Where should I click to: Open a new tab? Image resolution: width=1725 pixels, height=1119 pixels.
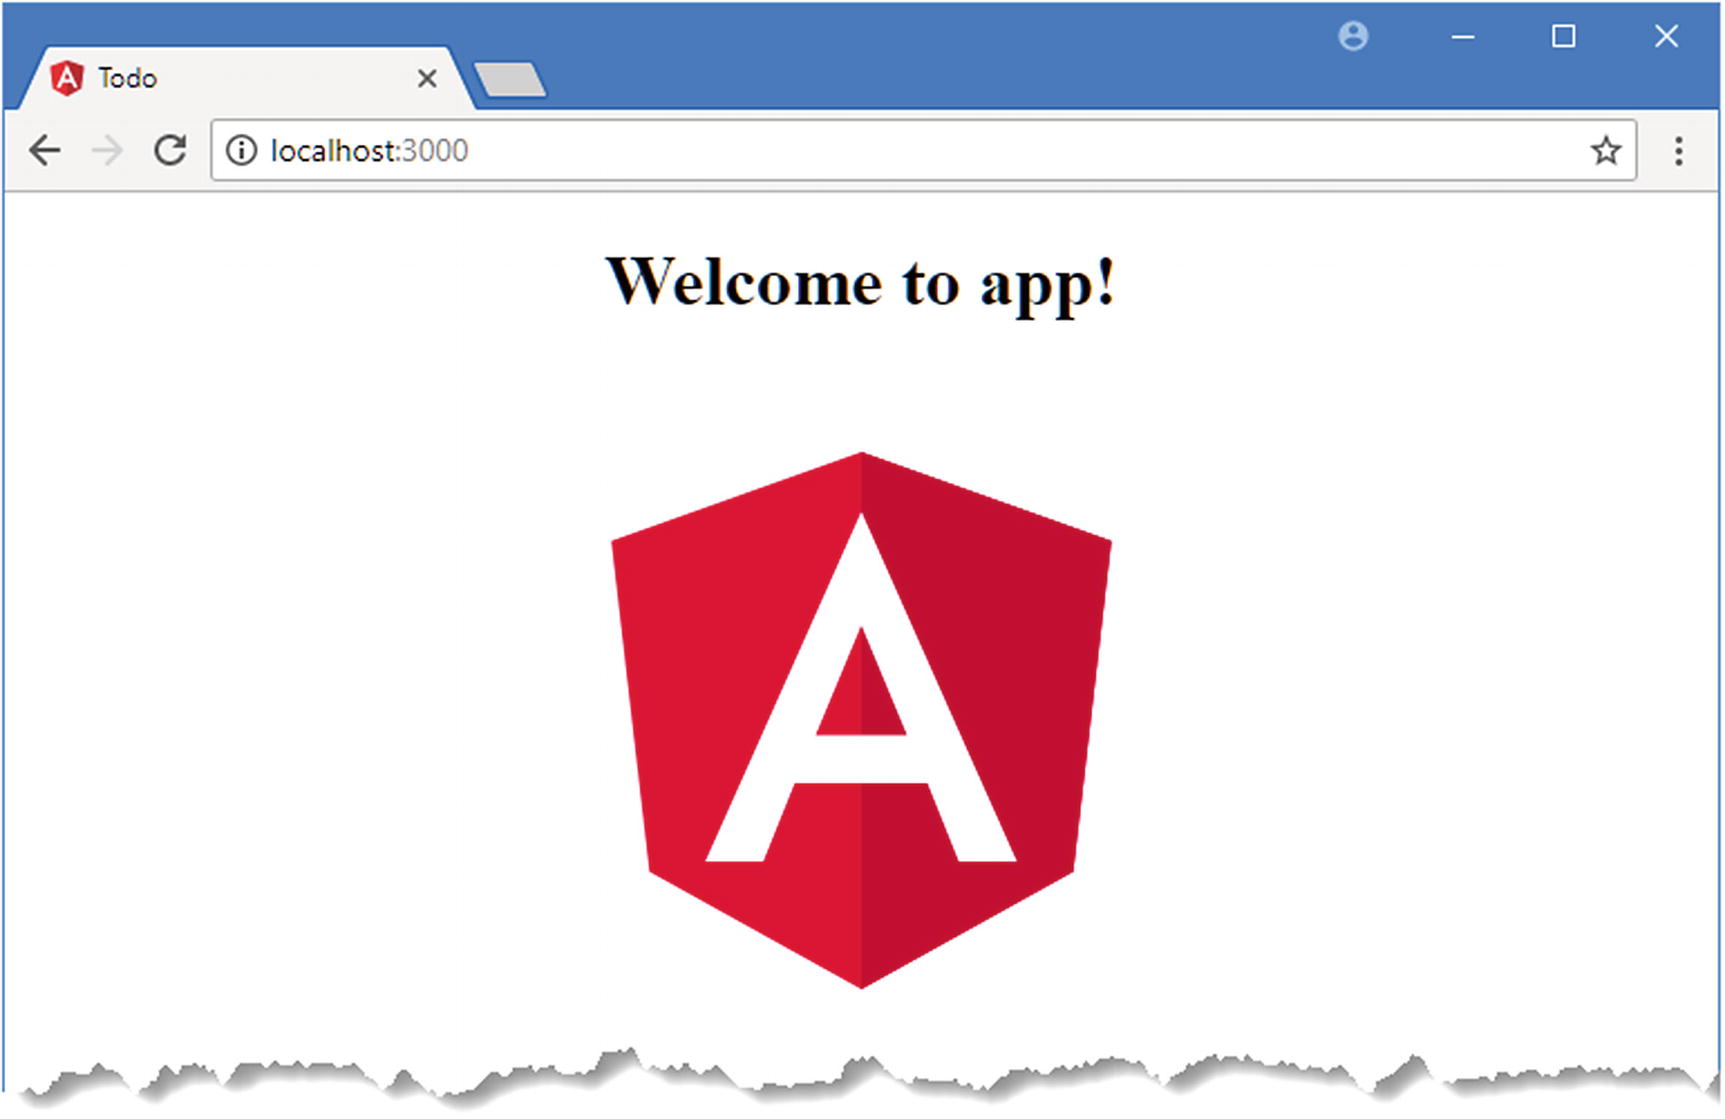(x=510, y=80)
